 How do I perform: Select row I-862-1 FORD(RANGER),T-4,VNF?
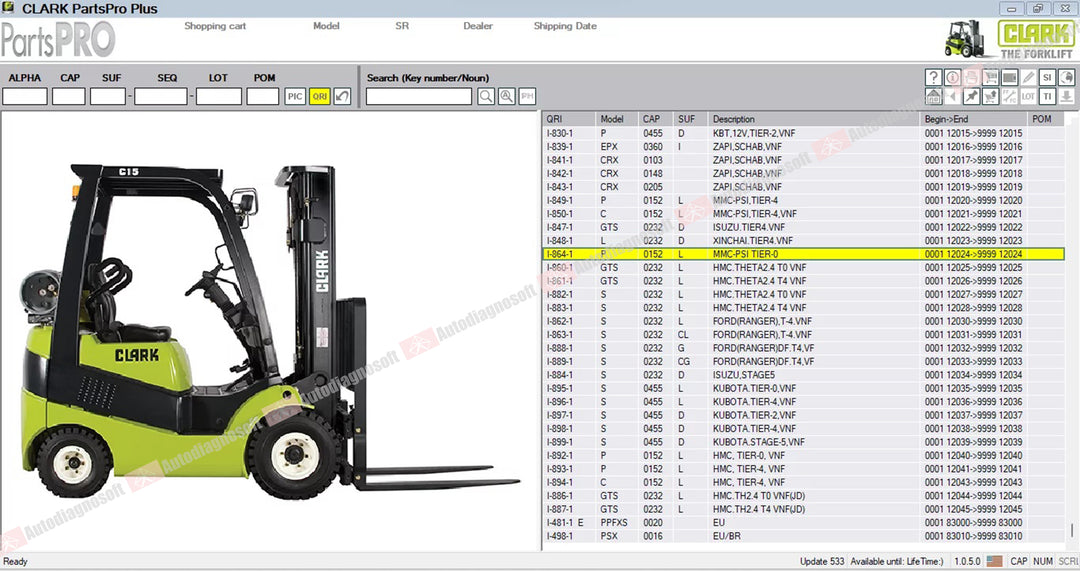tap(803, 321)
